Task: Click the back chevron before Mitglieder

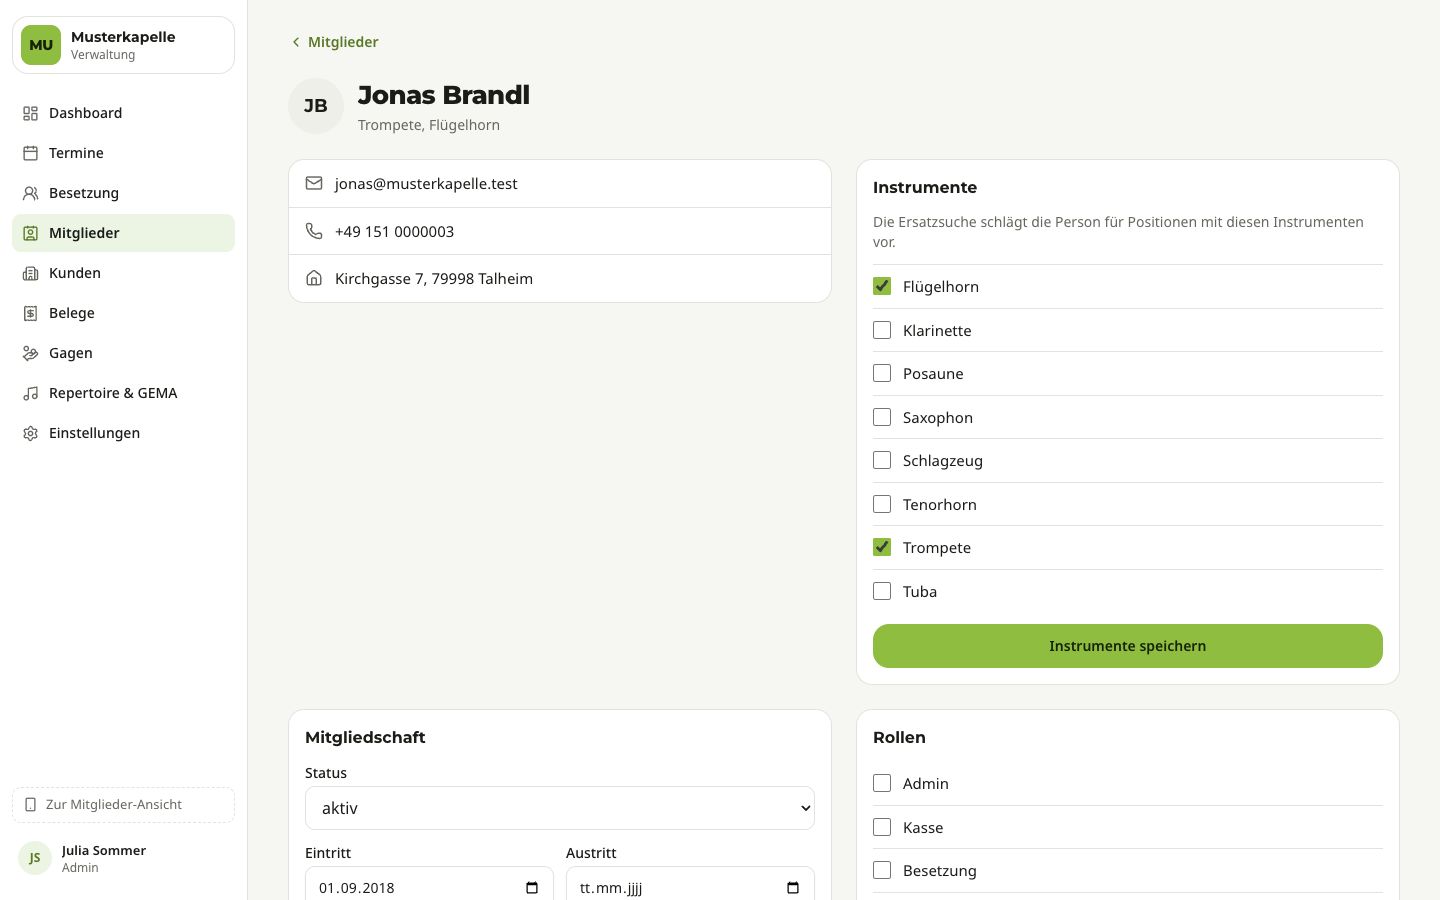Action: point(296,42)
